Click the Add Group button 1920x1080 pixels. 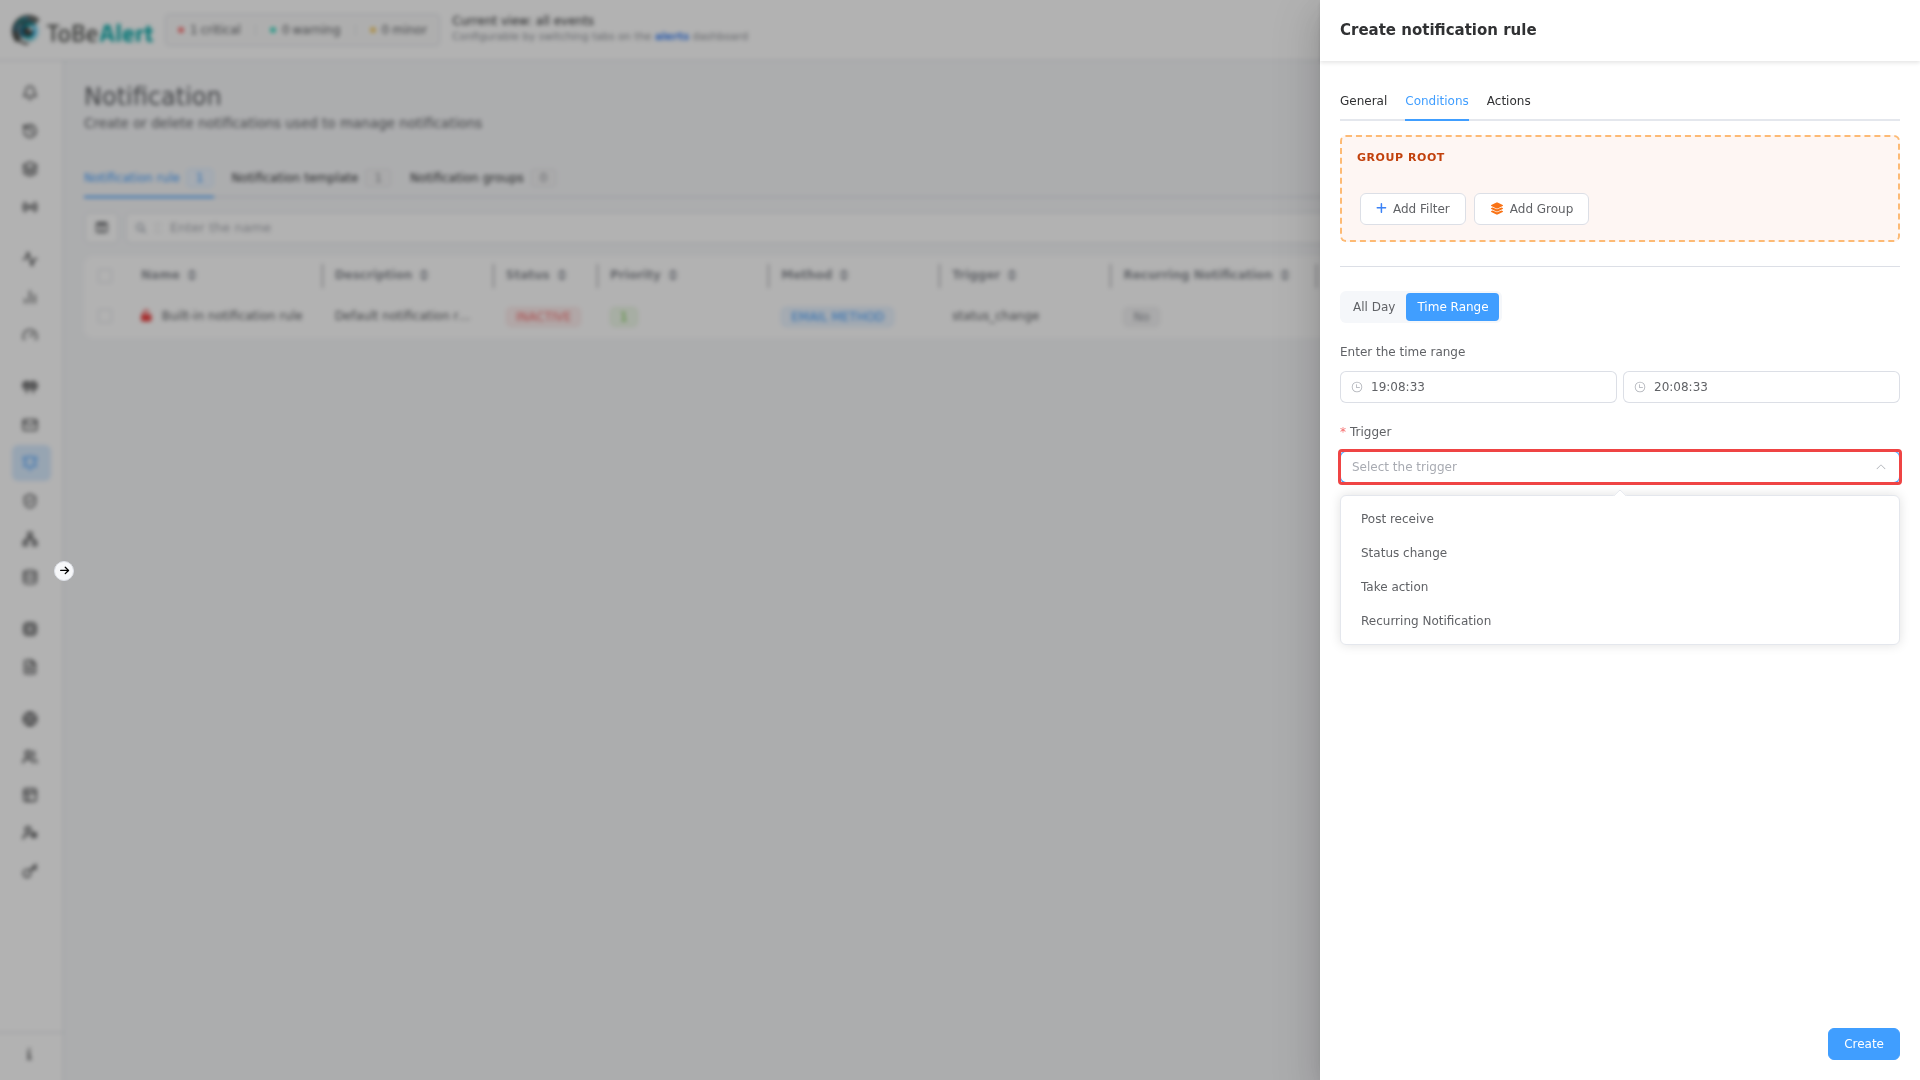click(x=1531, y=209)
